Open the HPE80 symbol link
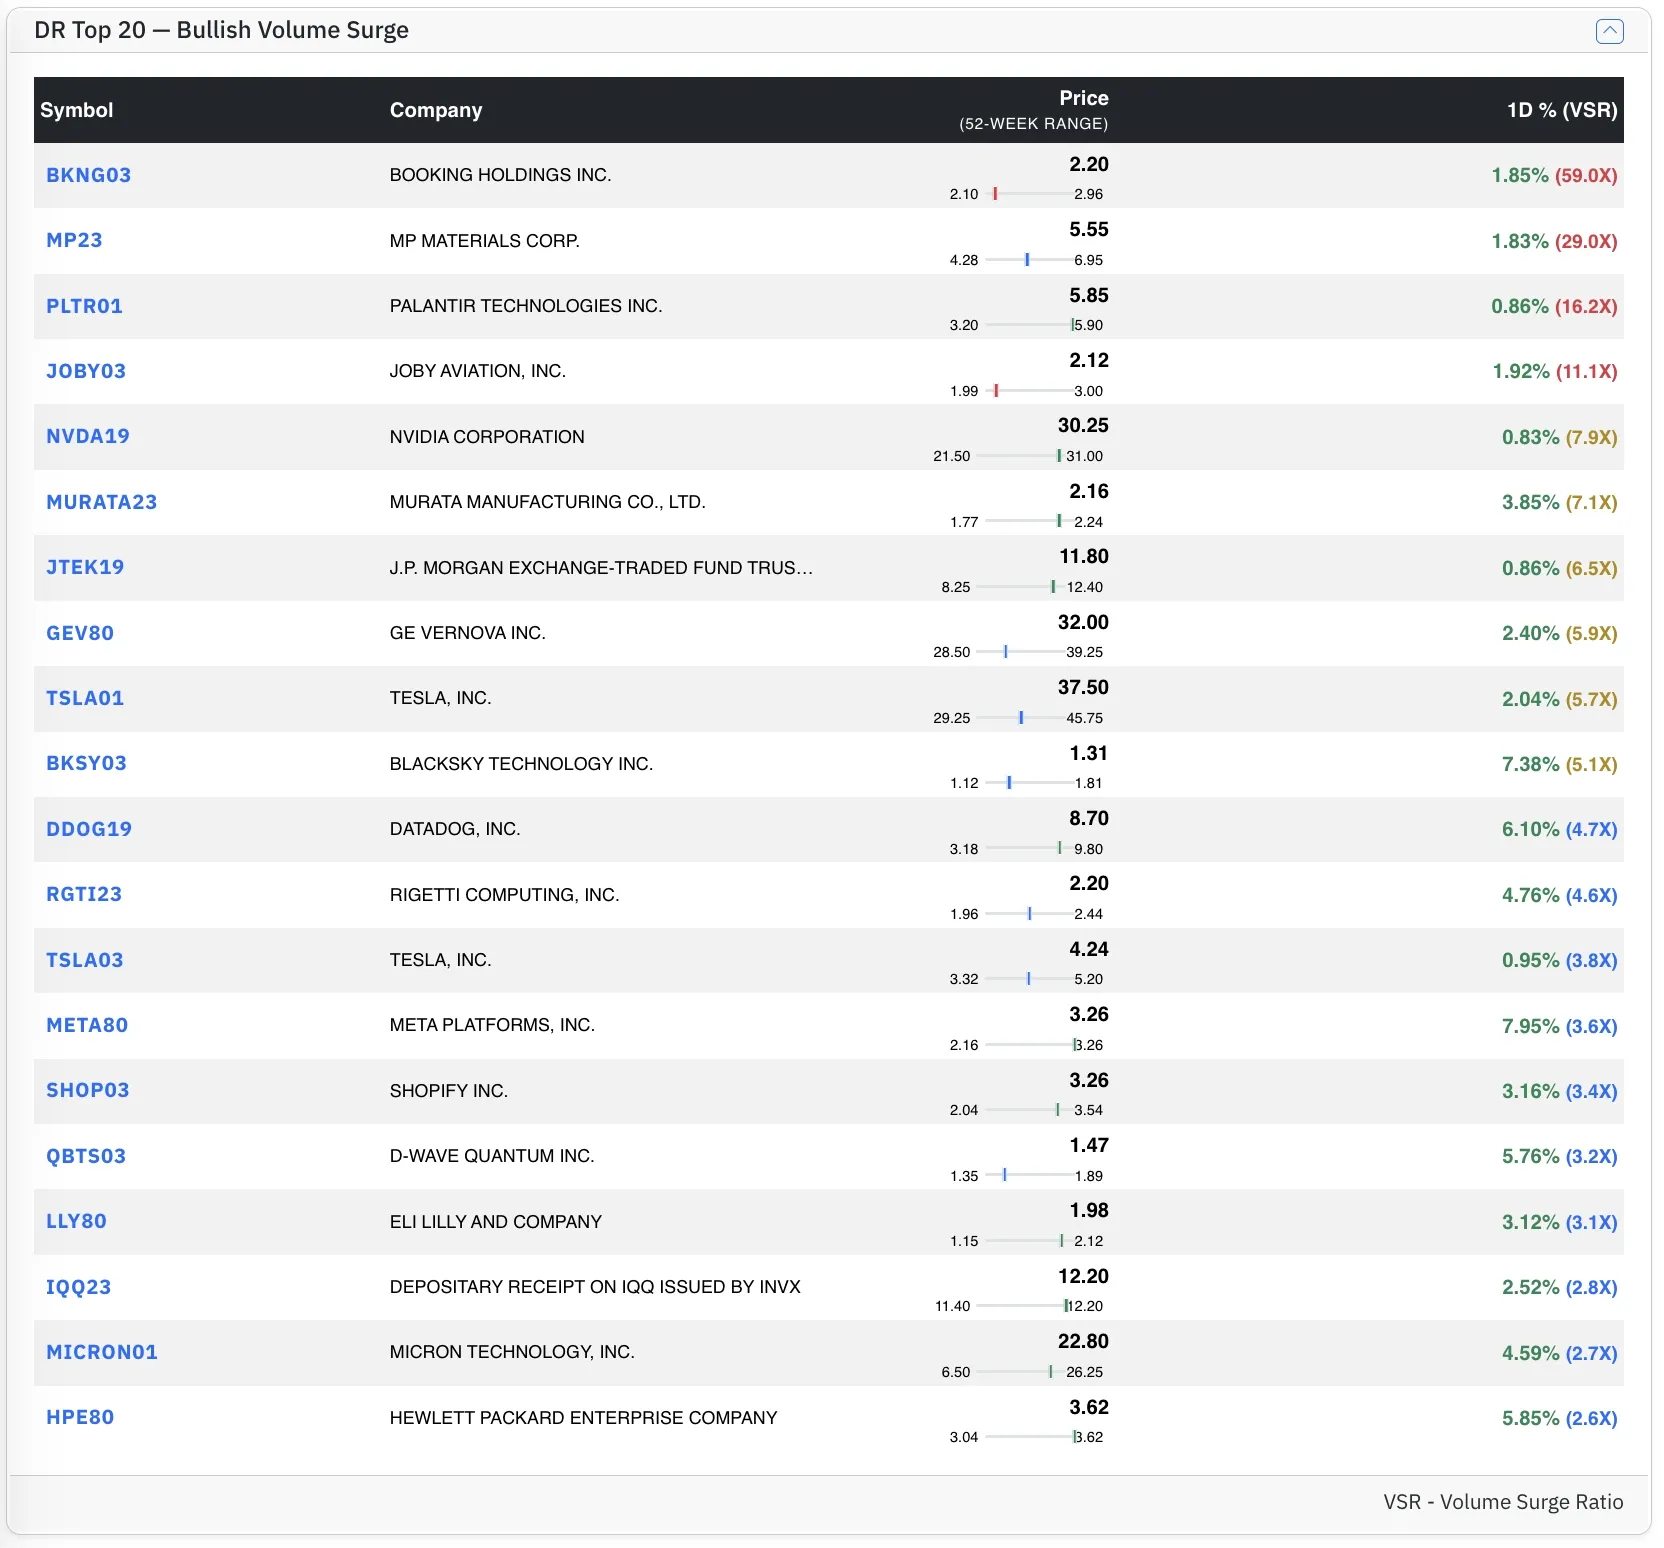The height and width of the screenshot is (1548, 1664). 80,1417
